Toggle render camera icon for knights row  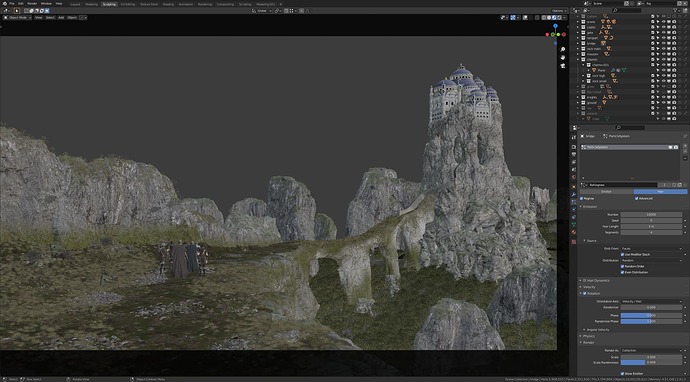674,97
